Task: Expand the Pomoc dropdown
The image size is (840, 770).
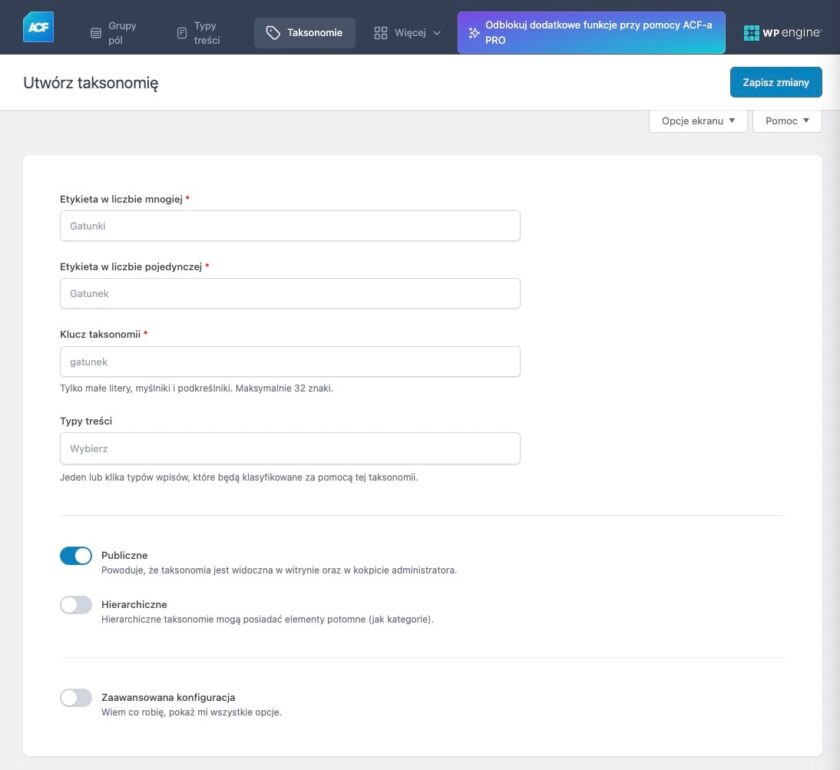Action: [x=786, y=121]
